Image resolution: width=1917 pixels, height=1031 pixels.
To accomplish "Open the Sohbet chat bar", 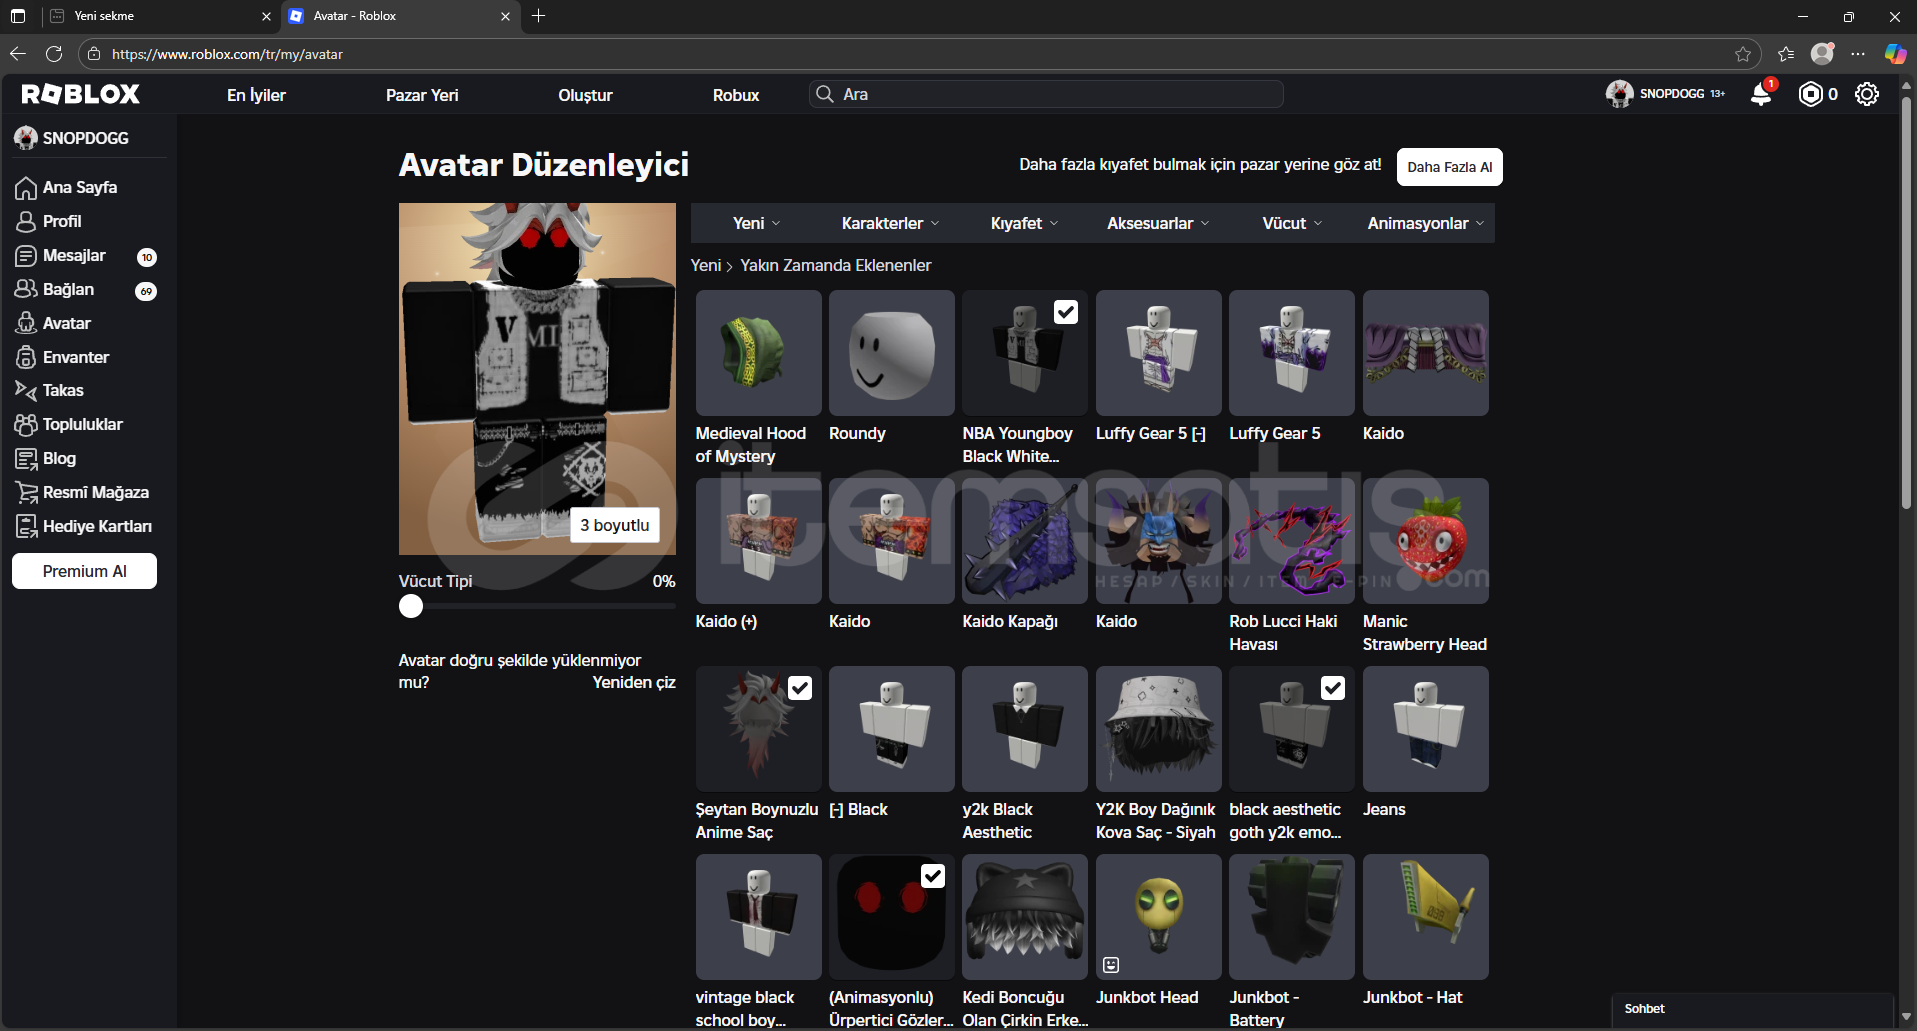I will tap(1752, 1009).
